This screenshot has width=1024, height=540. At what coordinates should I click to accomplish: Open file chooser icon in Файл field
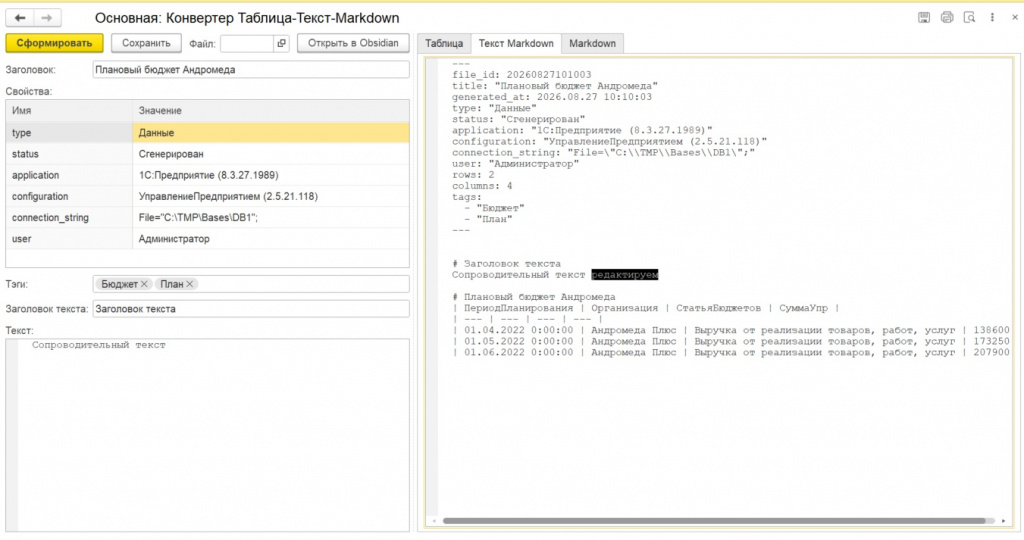(x=281, y=44)
